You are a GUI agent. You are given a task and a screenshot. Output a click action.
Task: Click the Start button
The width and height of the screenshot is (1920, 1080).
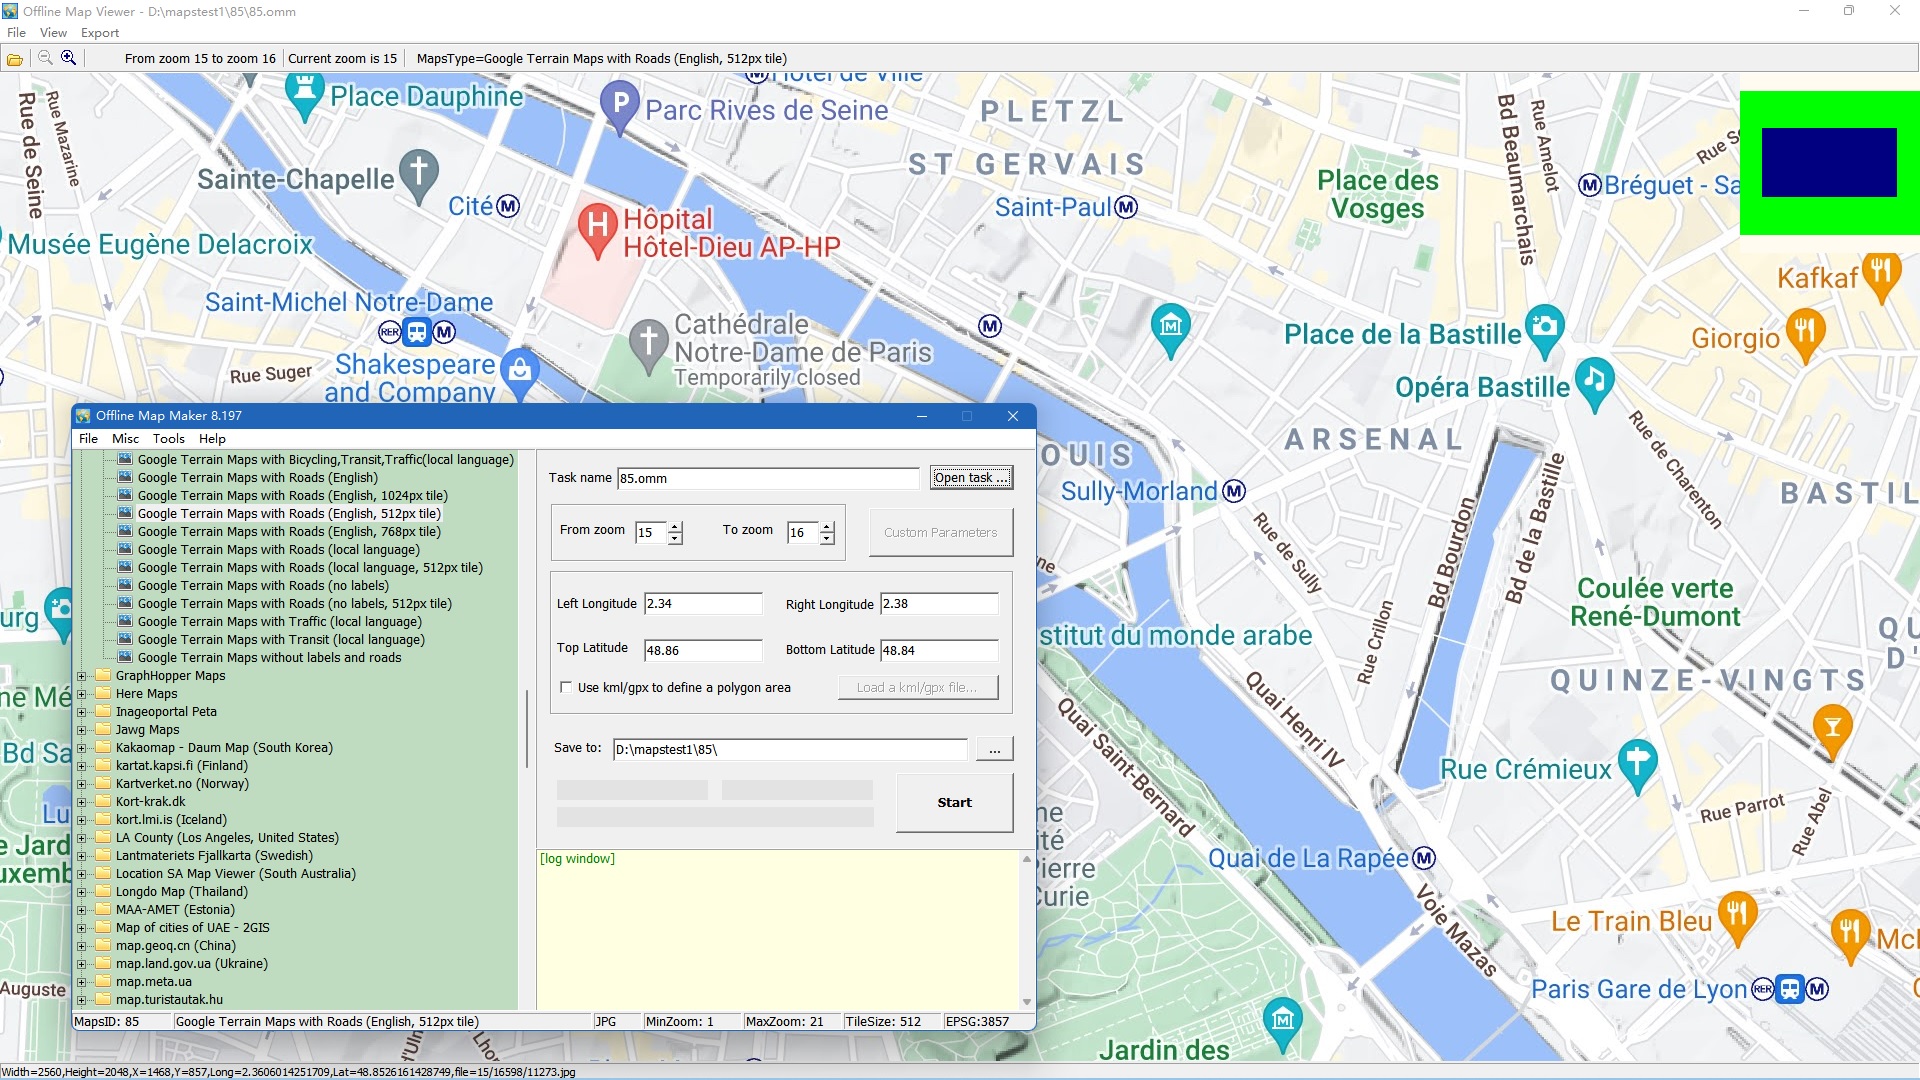[954, 802]
